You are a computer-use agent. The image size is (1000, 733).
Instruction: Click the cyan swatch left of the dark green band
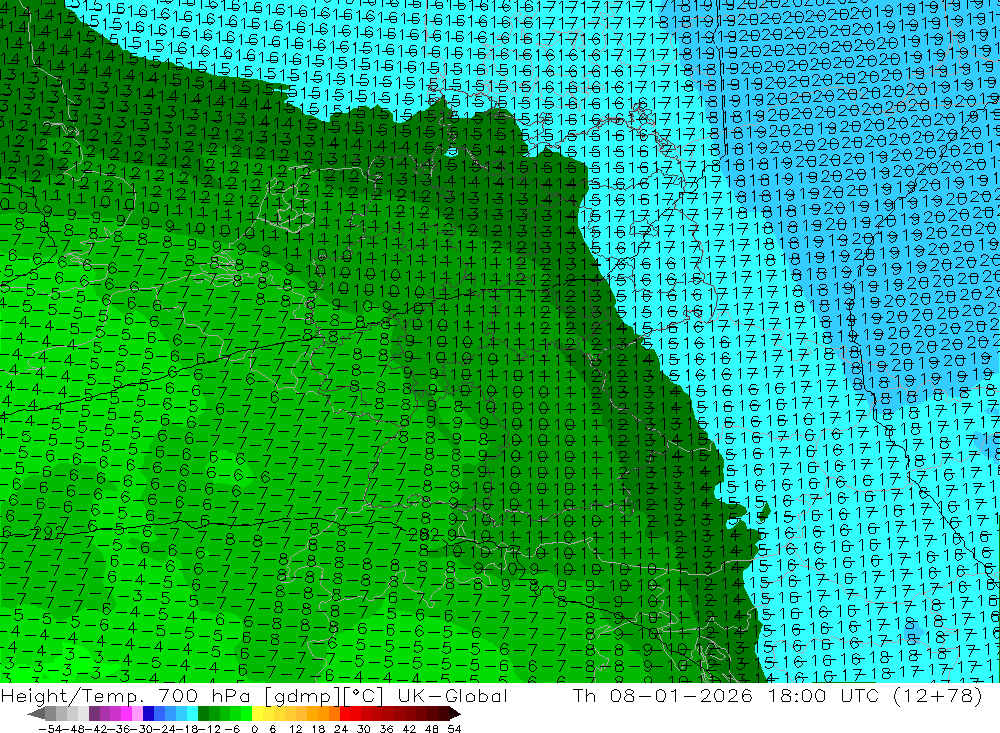pyautogui.click(x=193, y=714)
